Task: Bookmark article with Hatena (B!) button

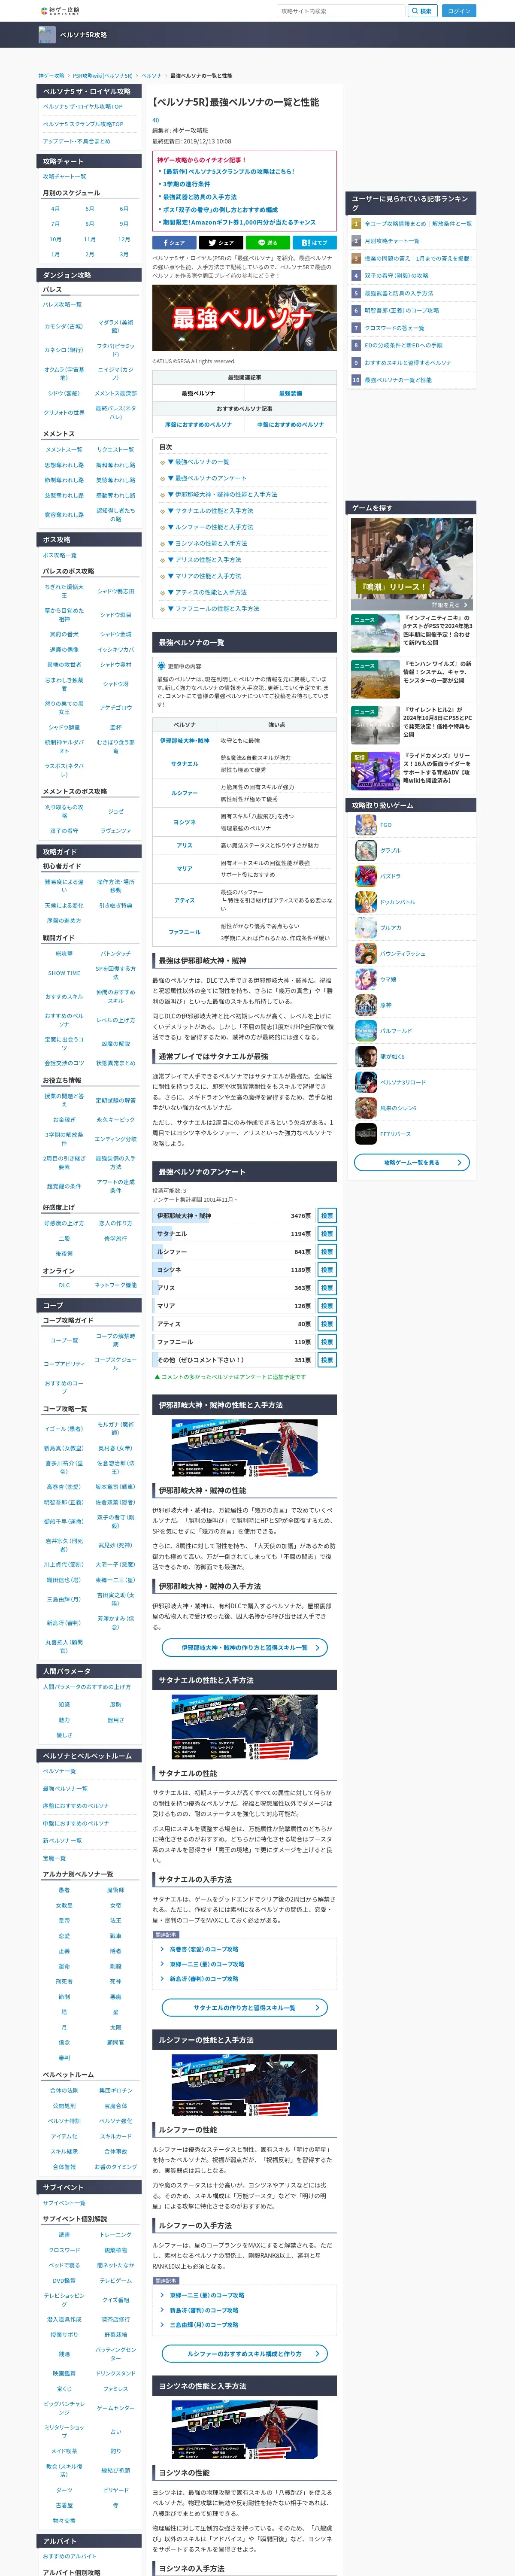Action: point(314,242)
